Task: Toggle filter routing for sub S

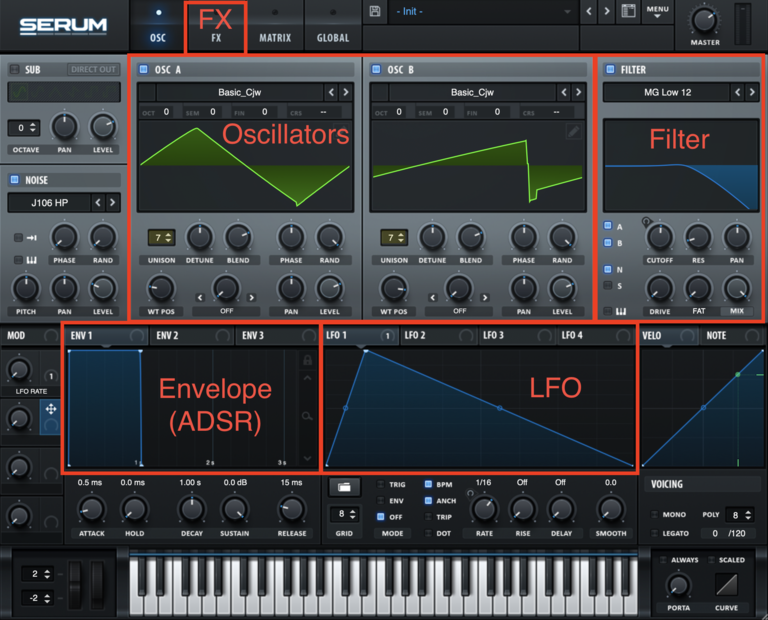Action: 608,285
